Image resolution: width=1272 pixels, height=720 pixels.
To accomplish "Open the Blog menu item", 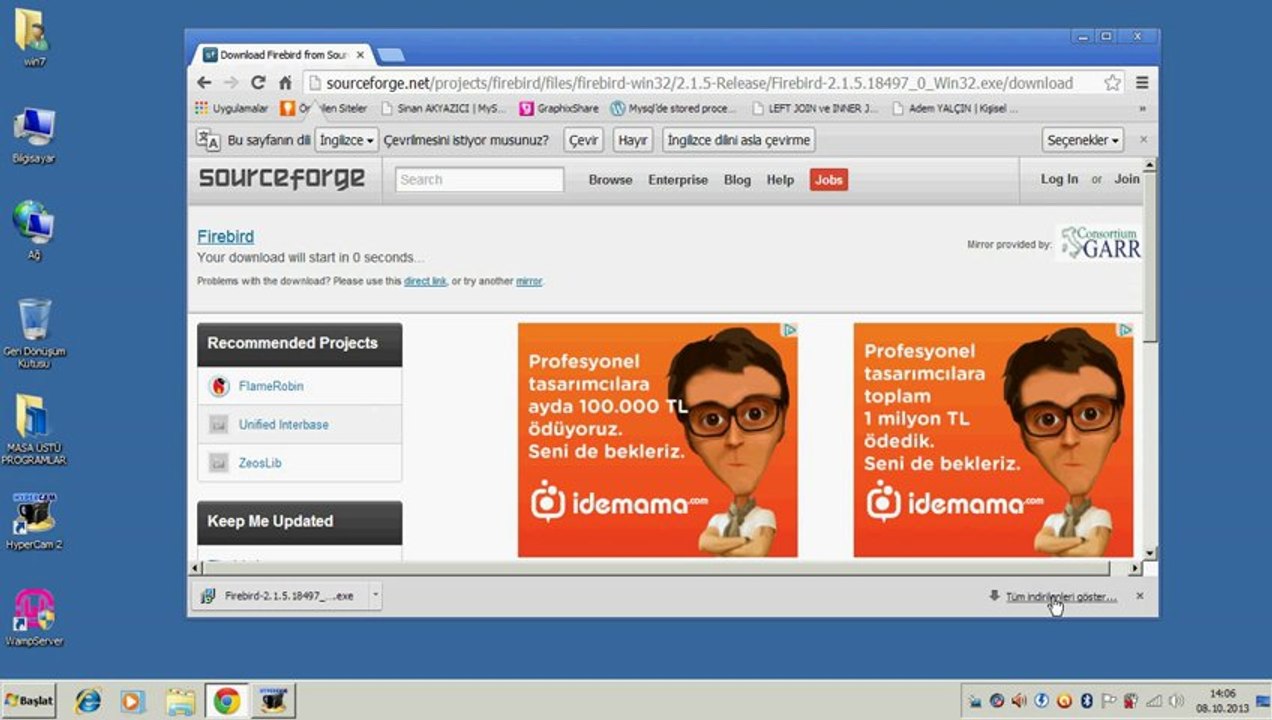I will coord(737,180).
